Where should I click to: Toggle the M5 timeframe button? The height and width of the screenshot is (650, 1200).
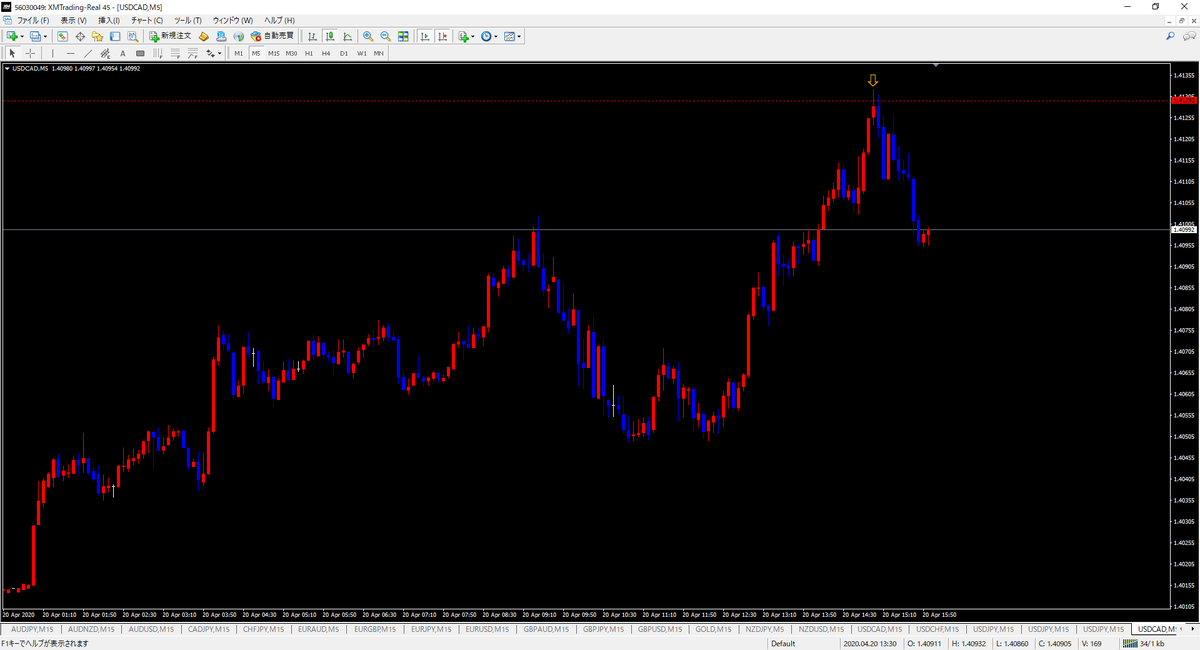(256, 53)
